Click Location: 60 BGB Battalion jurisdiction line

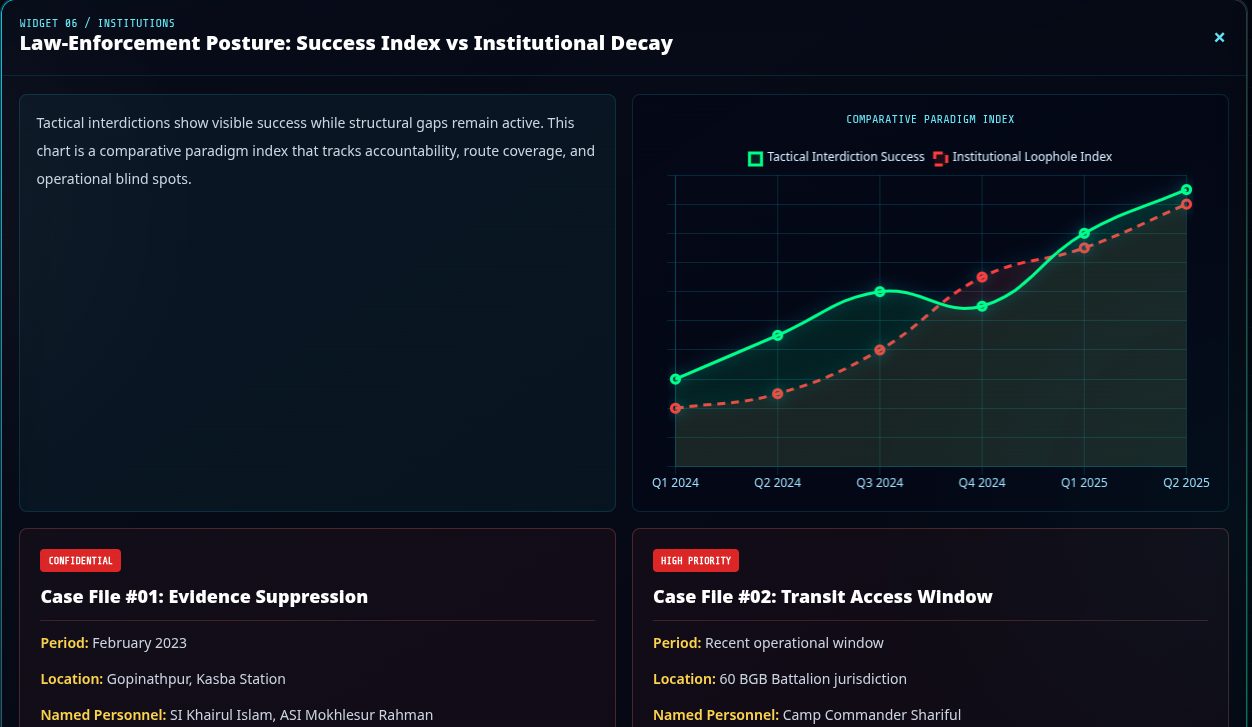click(x=780, y=679)
